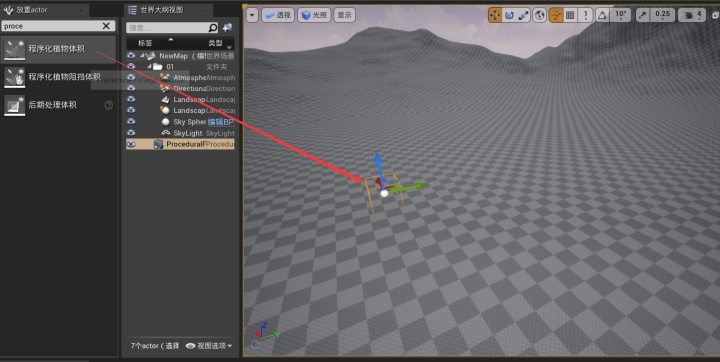Click the SkyLight dome icon

[165, 133]
